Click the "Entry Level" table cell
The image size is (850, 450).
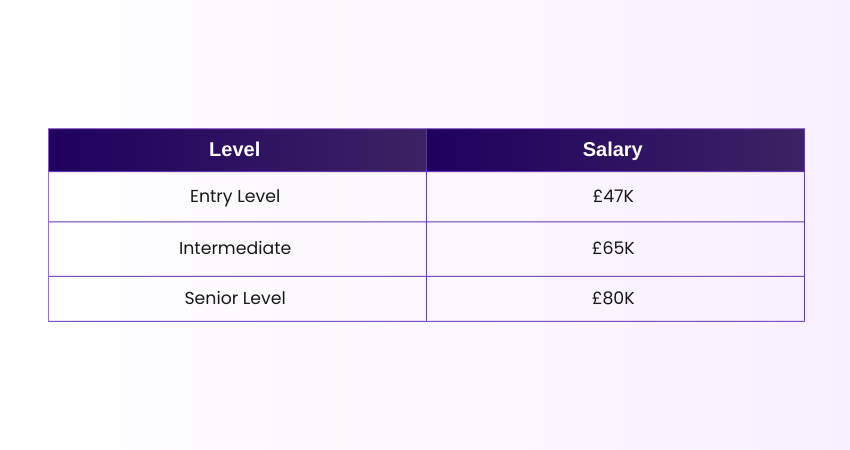235,197
